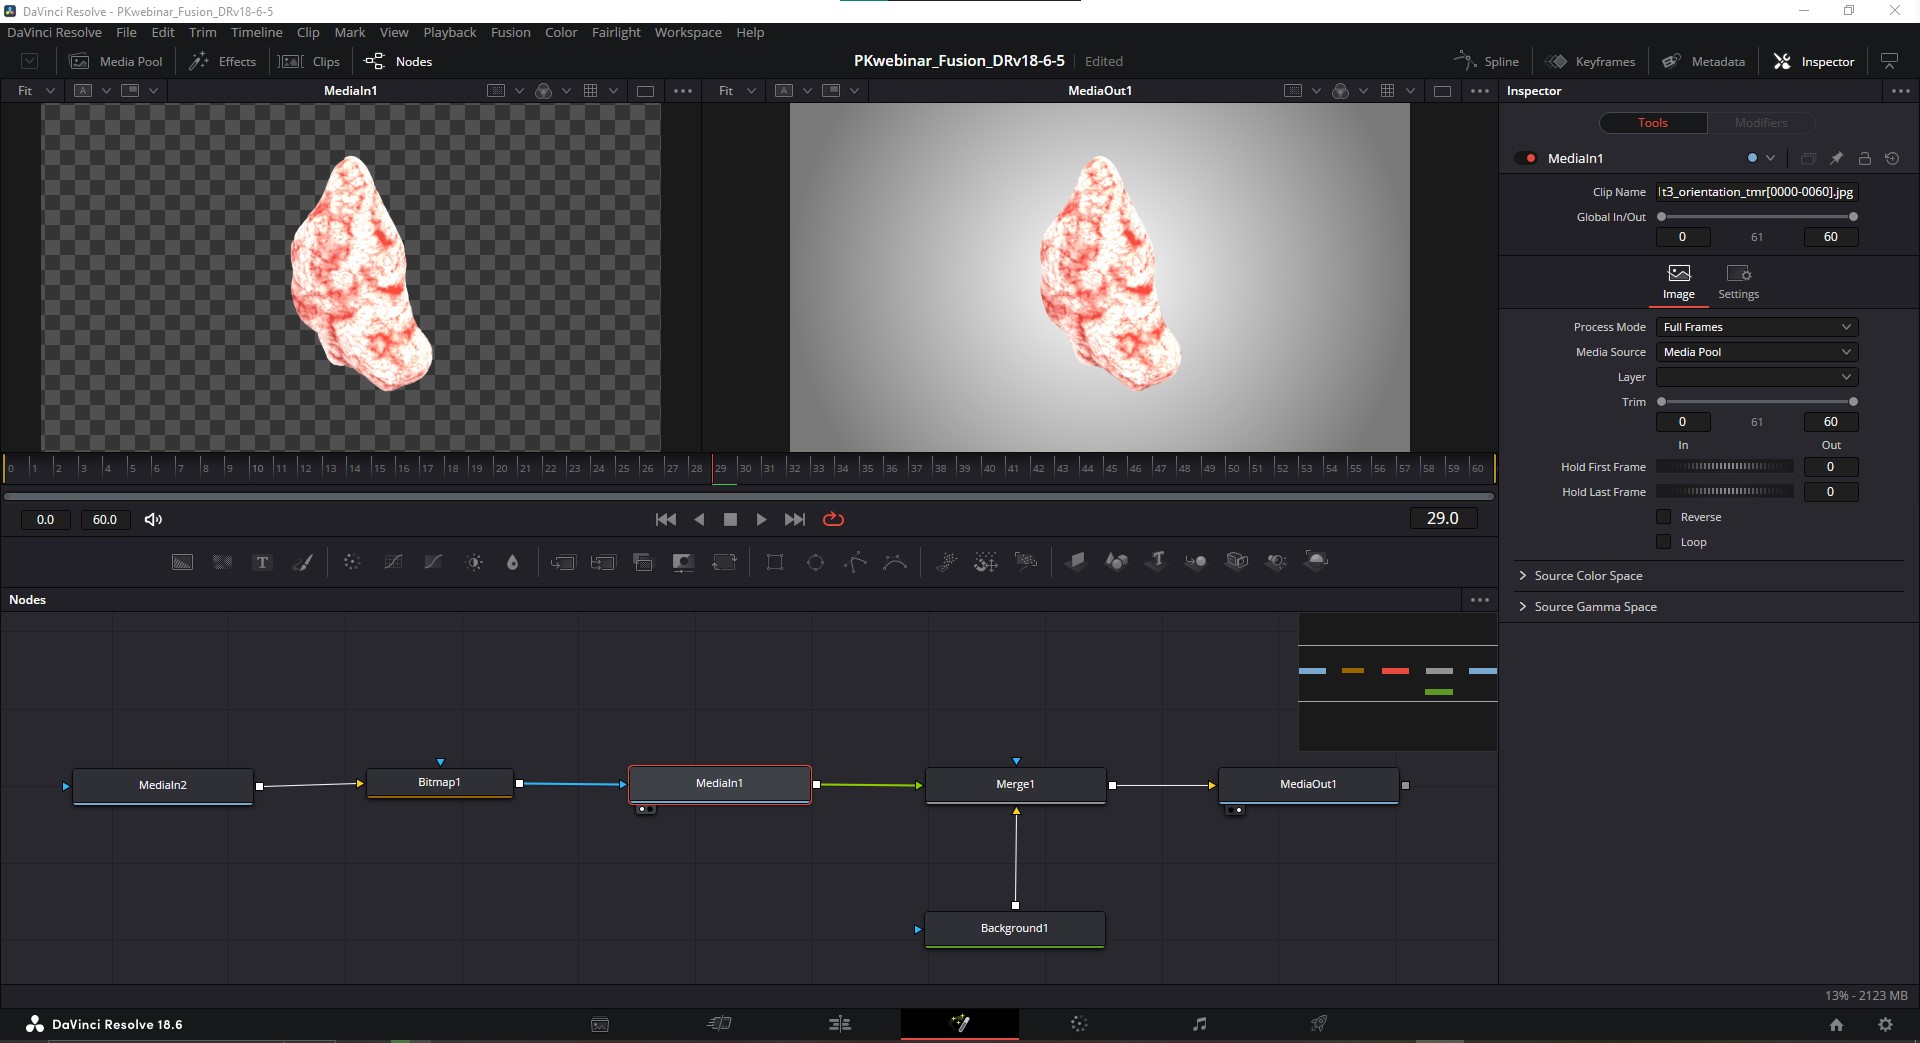Add a Background node from toolbar
The image size is (1920, 1043).
[x=182, y=562]
